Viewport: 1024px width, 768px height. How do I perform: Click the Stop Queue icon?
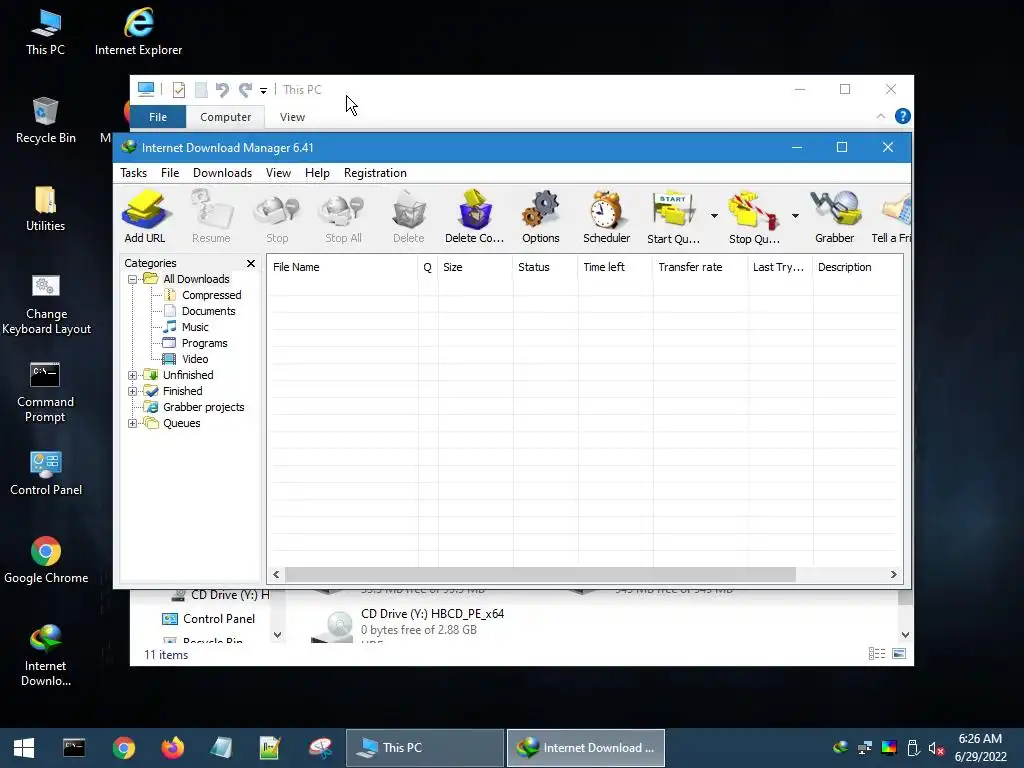(x=754, y=217)
